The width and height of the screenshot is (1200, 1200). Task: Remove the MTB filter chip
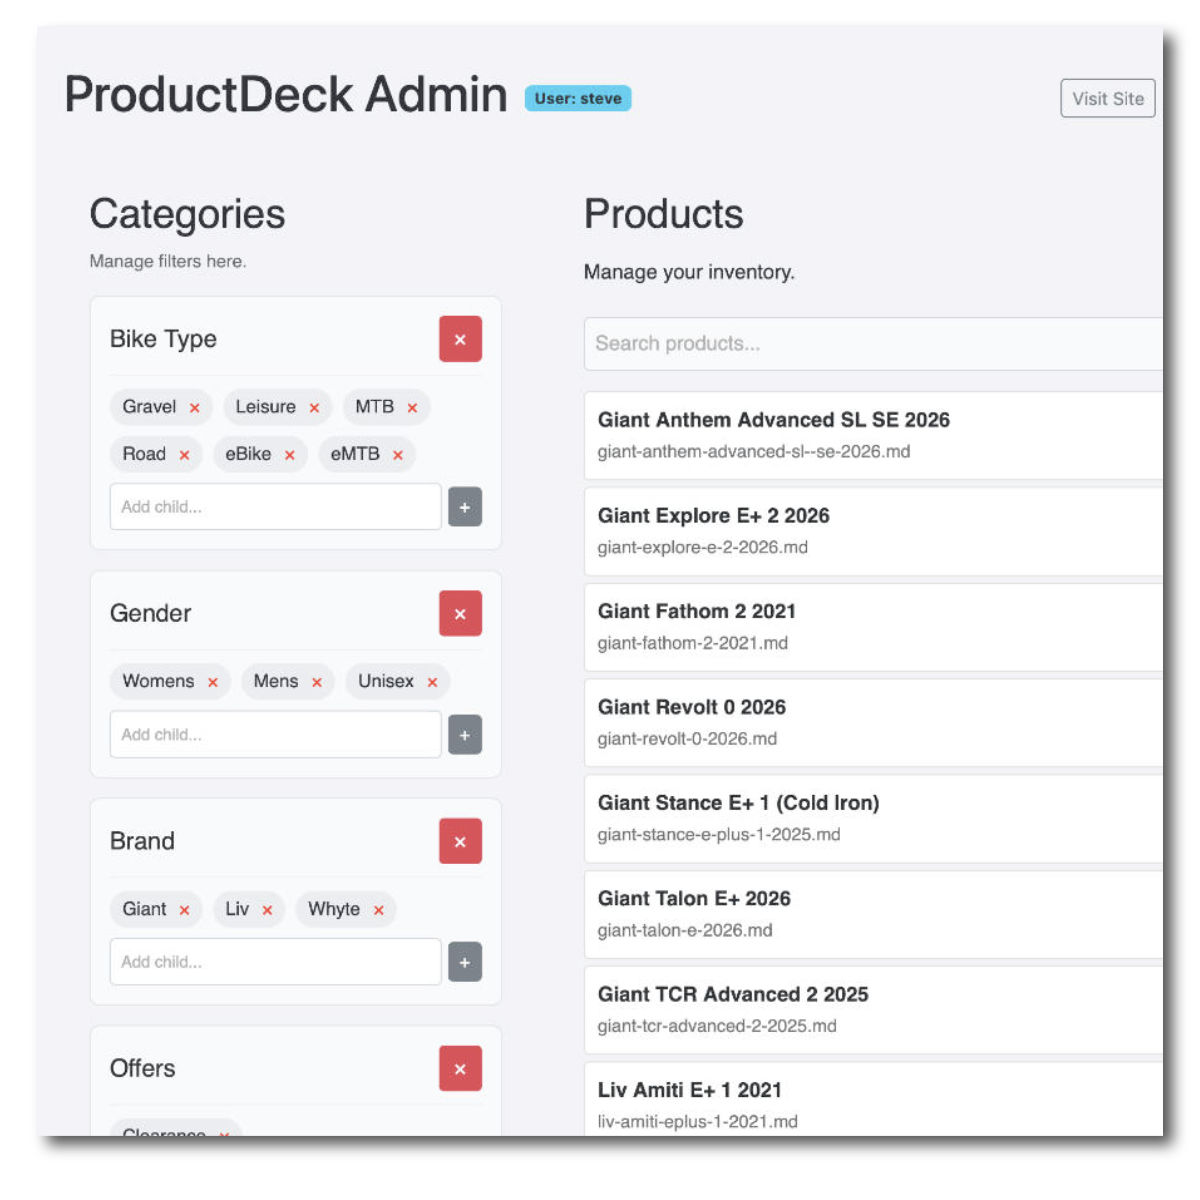(x=413, y=407)
